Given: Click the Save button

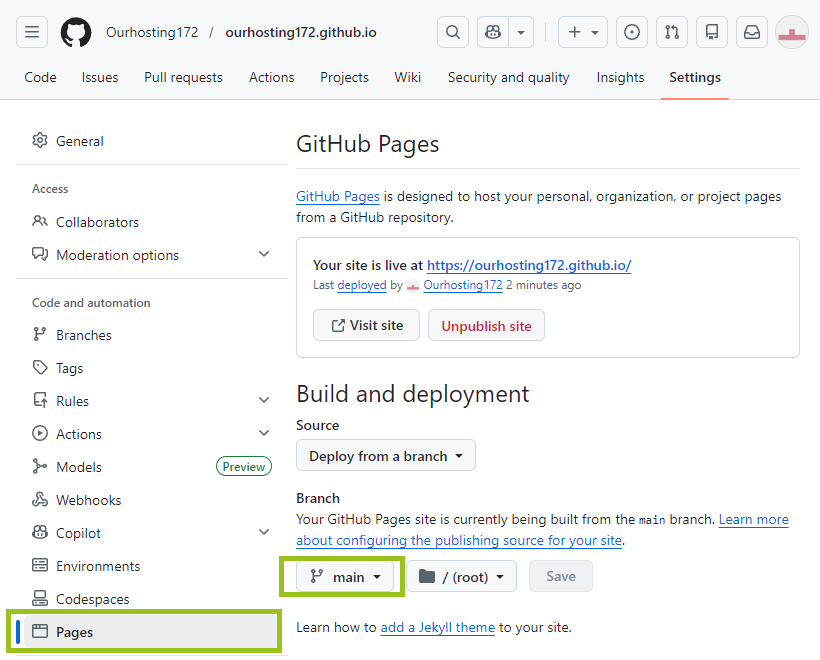Looking at the screenshot, I should (561, 577).
